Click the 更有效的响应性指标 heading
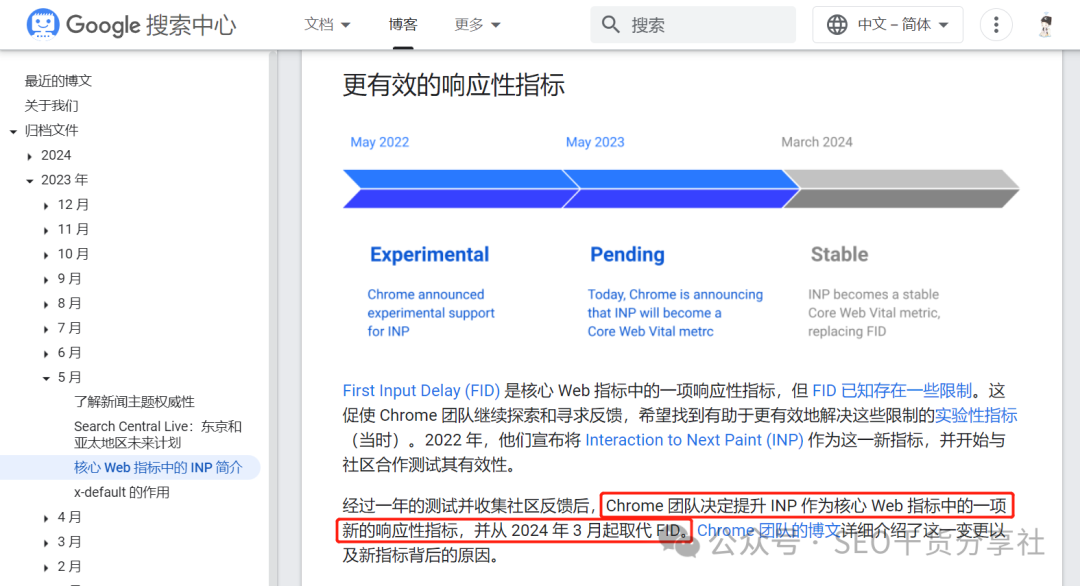1080x586 pixels. [x=454, y=85]
